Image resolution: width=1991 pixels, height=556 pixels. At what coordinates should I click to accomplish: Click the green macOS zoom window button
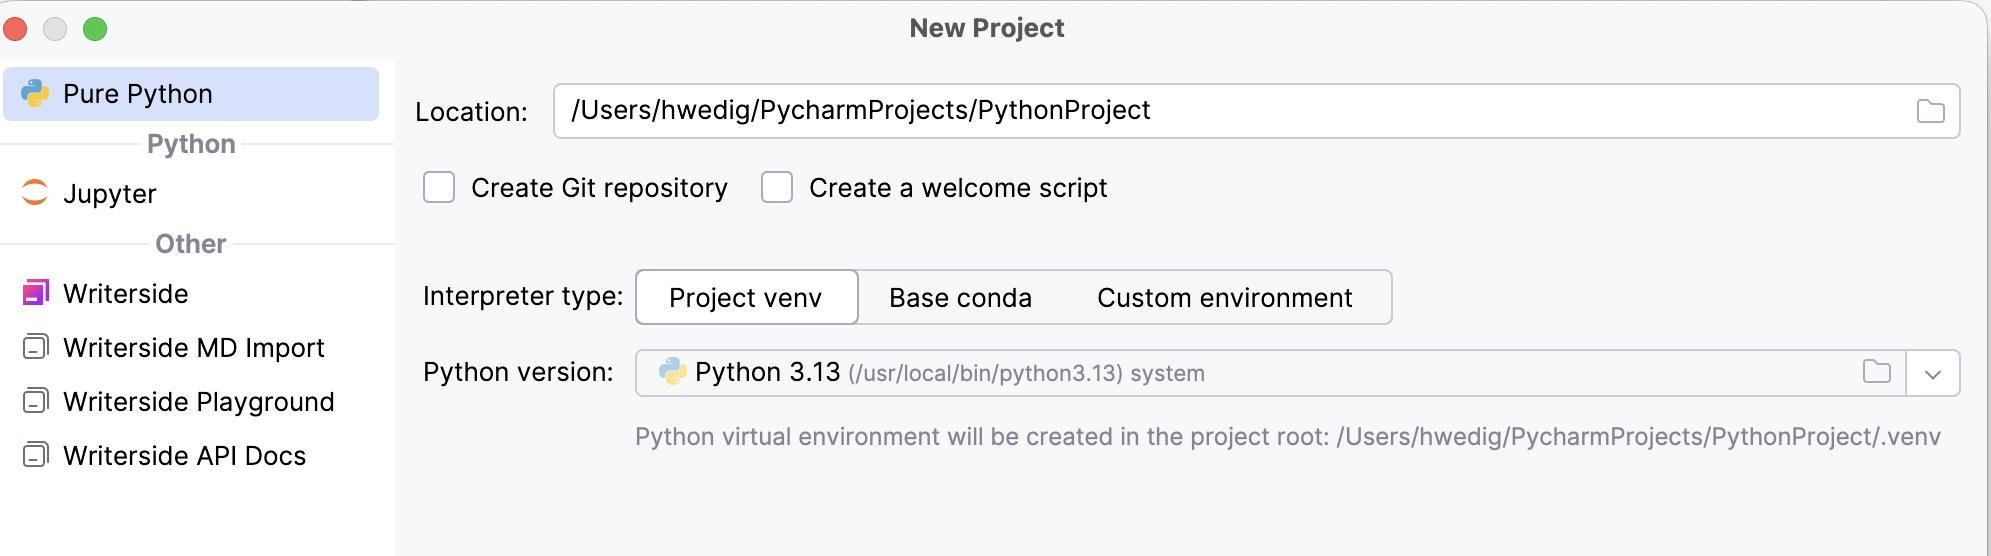coord(95,29)
